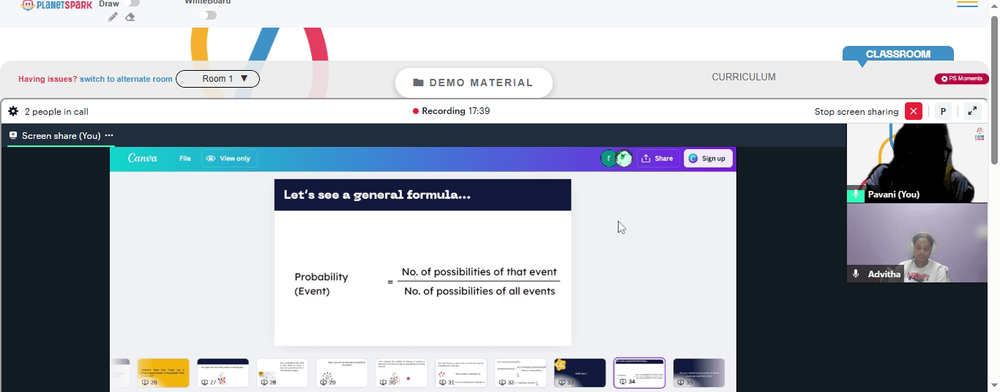
Task: Select the current slide 34 thumbnail
Action: pyautogui.click(x=640, y=373)
